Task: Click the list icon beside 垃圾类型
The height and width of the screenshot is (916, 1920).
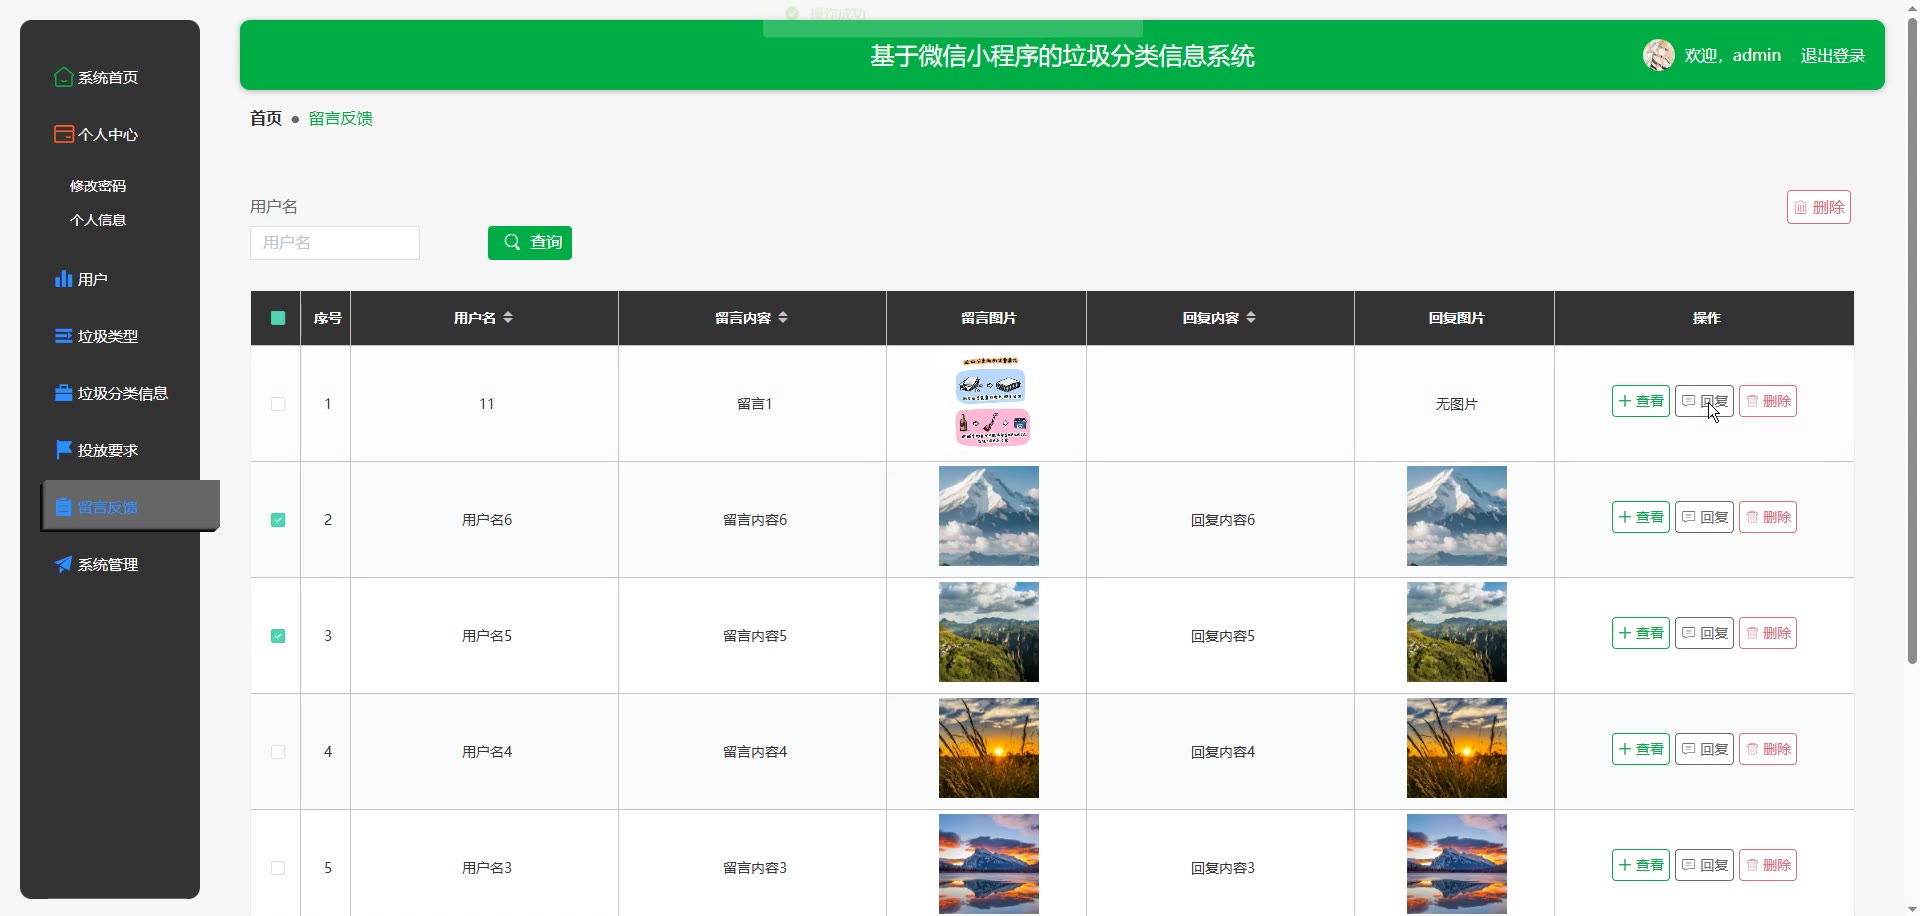Action: (x=63, y=336)
